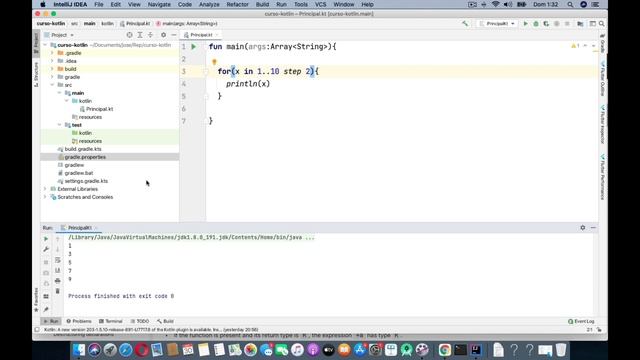Open the Problems tool window

pos(79,321)
